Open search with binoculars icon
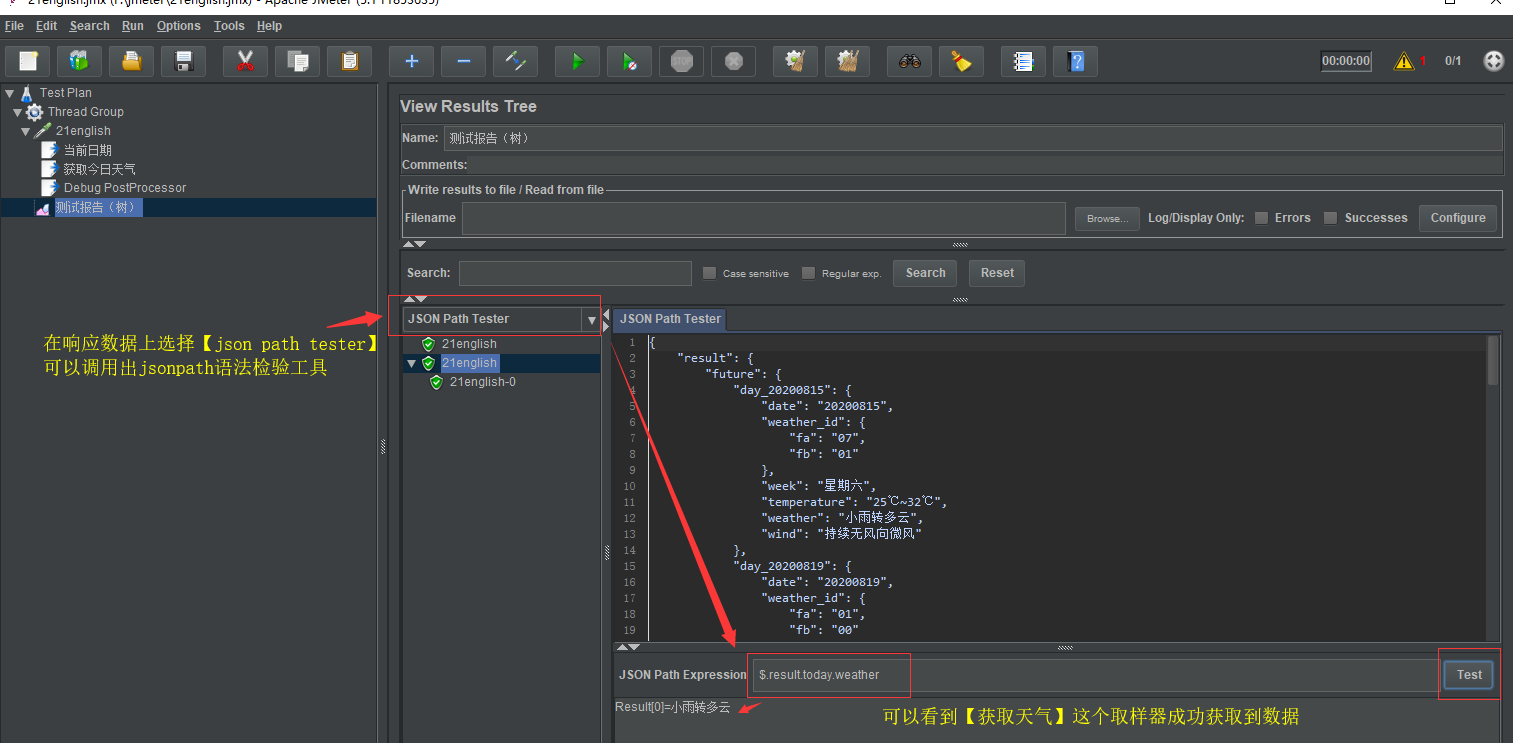Viewport: 1513px width, 743px height. point(909,61)
